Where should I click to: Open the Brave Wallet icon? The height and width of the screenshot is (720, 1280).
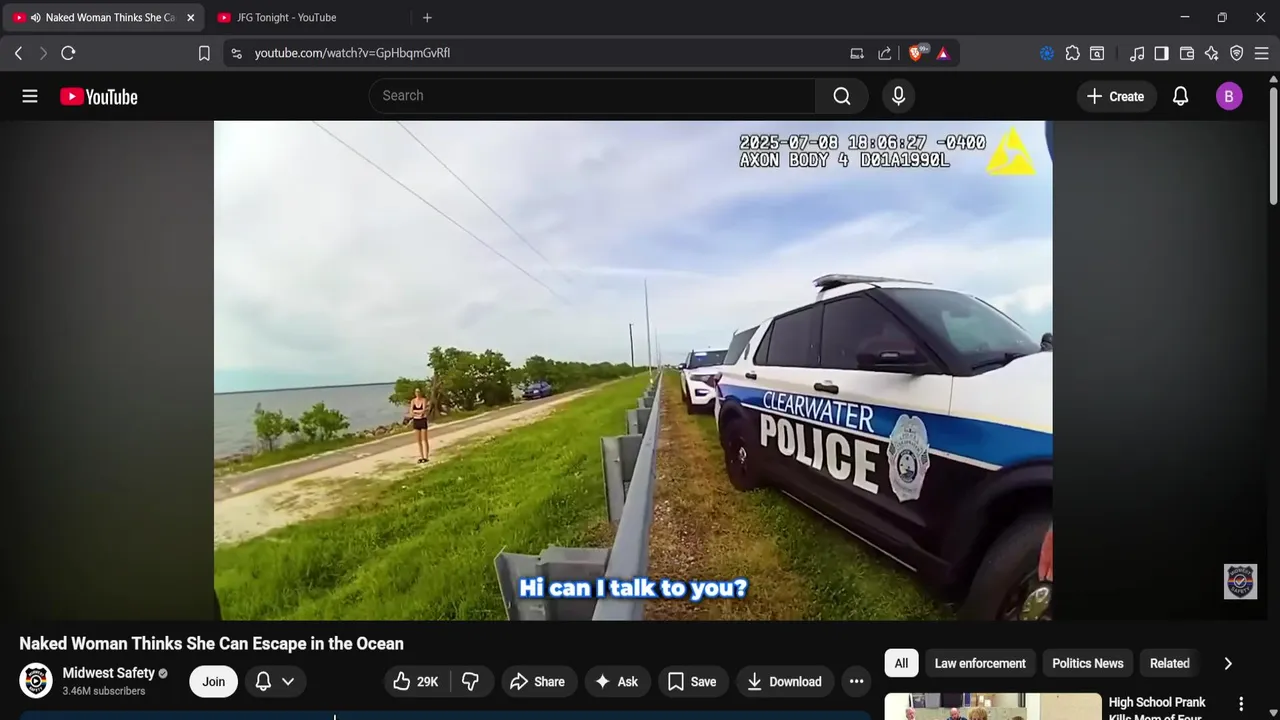(1187, 53)
